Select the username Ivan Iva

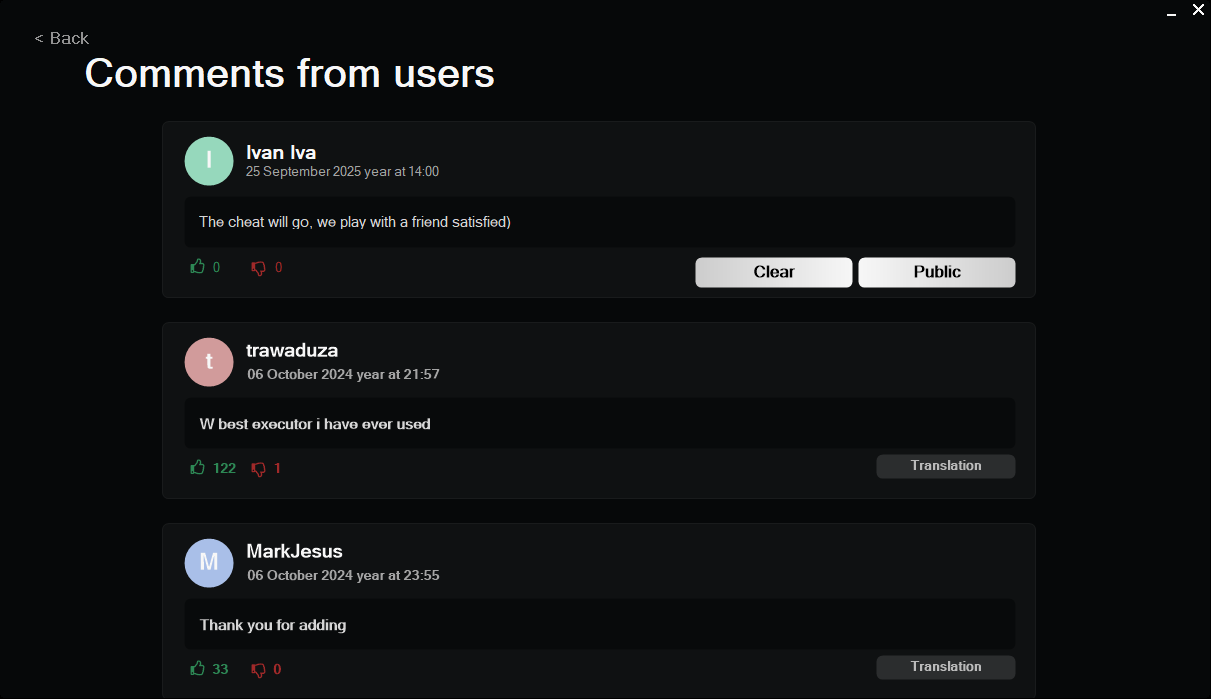pyautogui.click(x=281, y=152)
